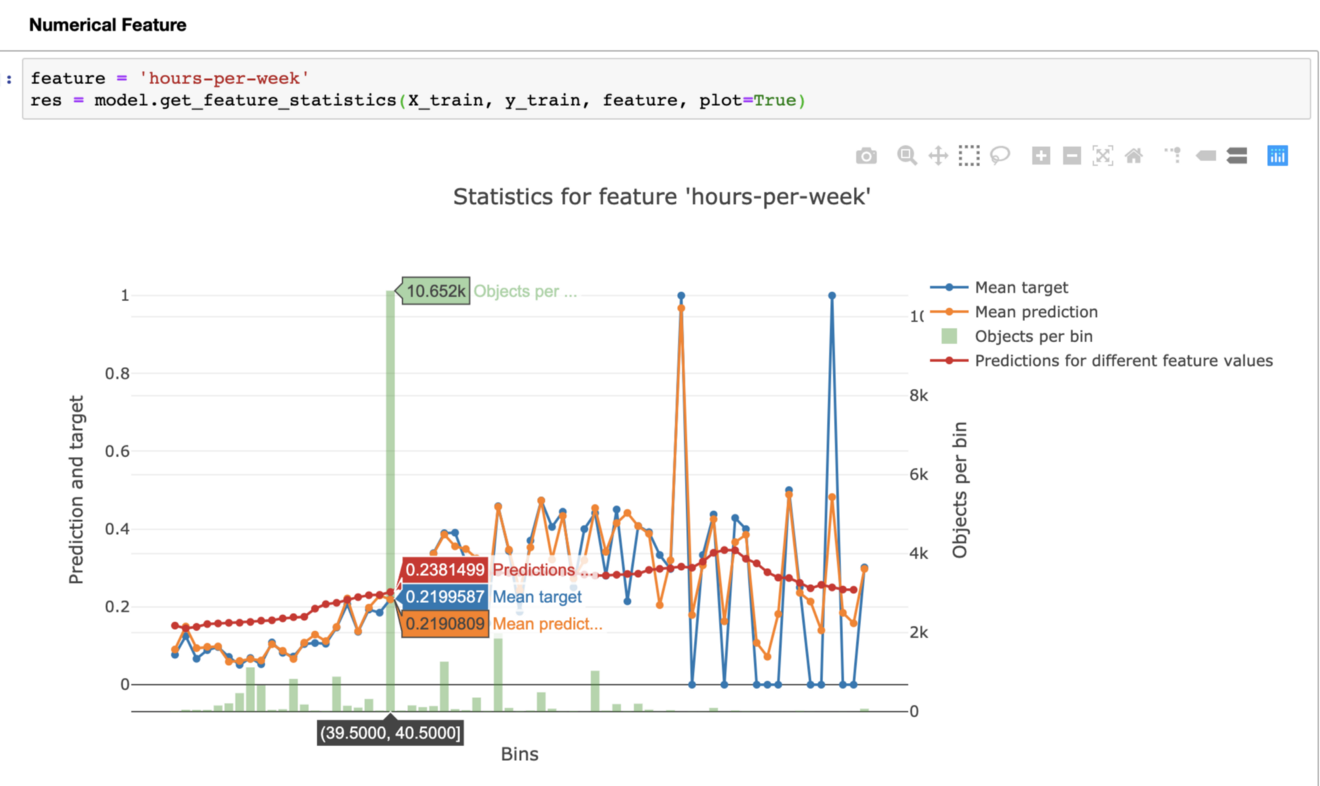
Task: Select the Zoom tool in modebar
Action: pos(907,156)
